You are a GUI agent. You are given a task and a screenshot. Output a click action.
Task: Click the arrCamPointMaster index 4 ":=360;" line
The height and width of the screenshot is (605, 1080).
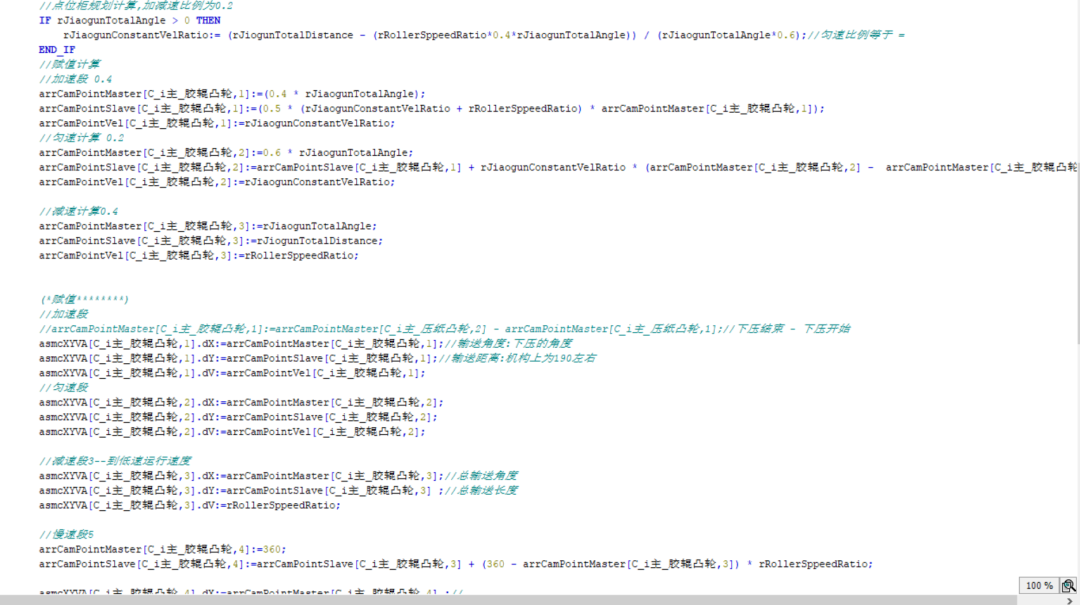(x=163, y=550)
